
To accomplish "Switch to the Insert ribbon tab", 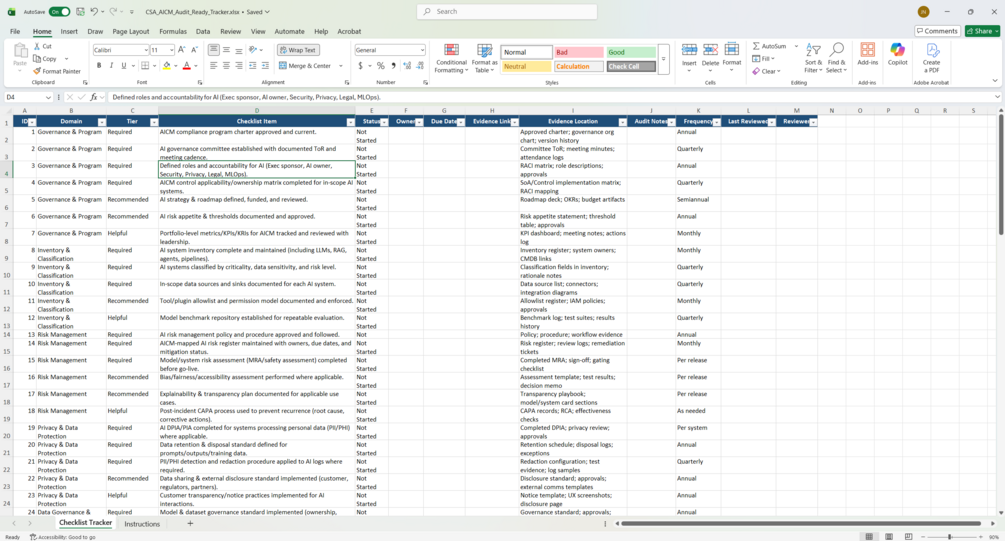I will point(69,31).
